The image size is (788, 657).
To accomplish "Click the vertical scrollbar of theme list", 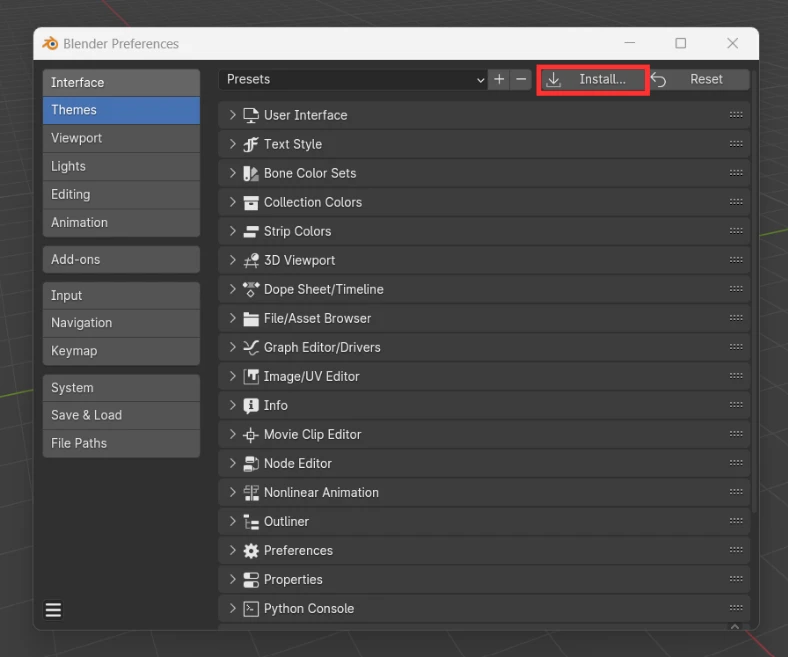I will (x=755, y=292).
